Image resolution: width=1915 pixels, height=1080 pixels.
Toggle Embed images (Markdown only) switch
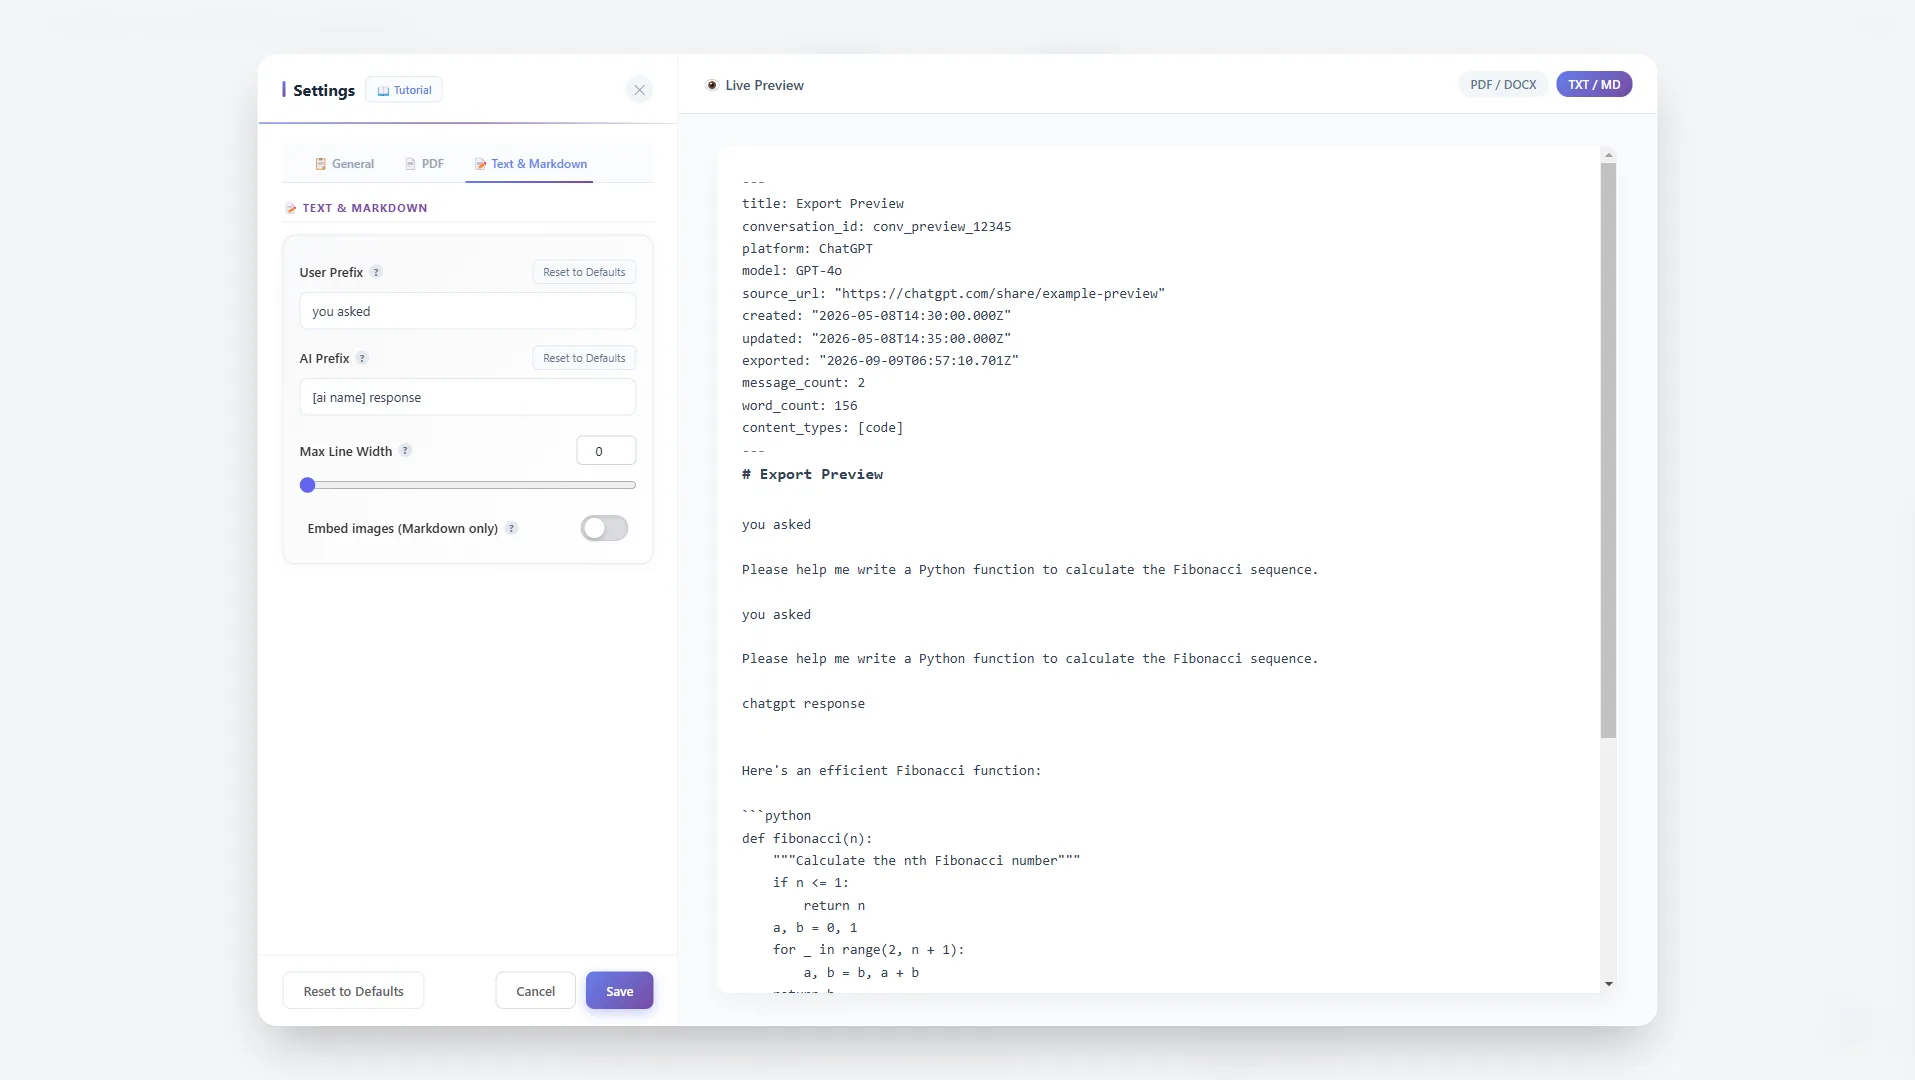604,528
